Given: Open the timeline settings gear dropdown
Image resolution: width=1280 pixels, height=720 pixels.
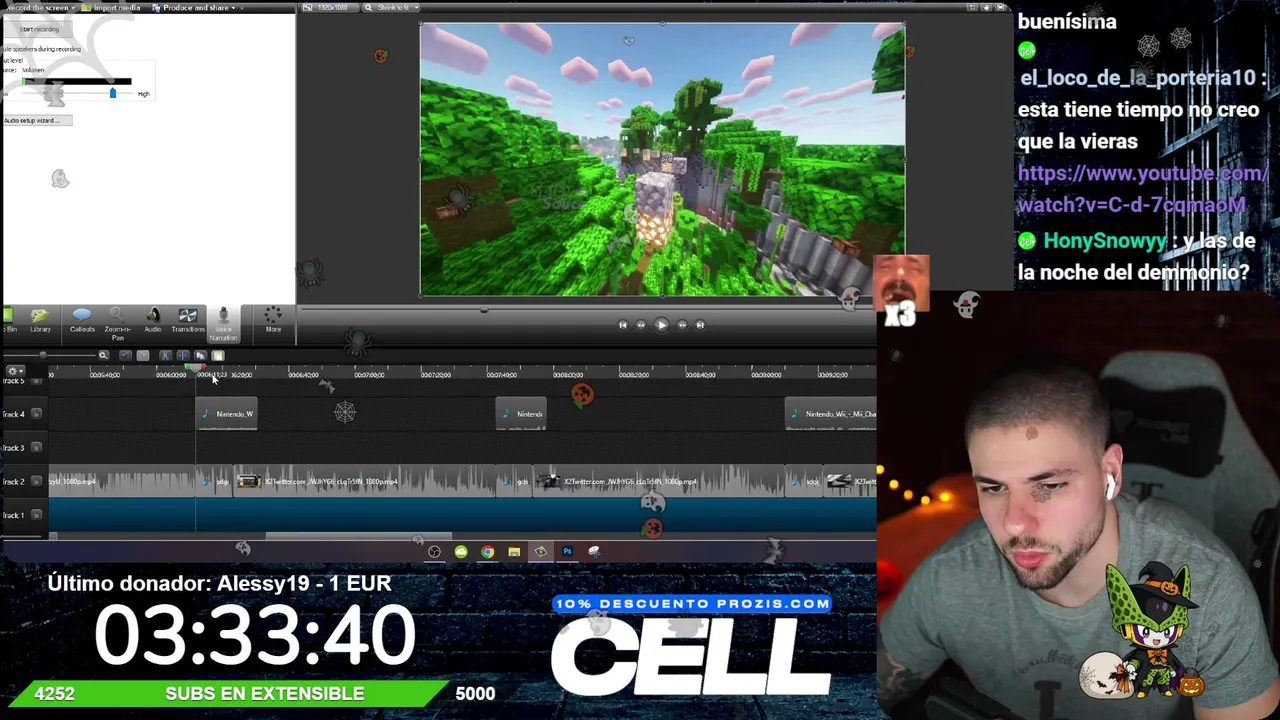Looking at the screenshot, I should (15, 371).
